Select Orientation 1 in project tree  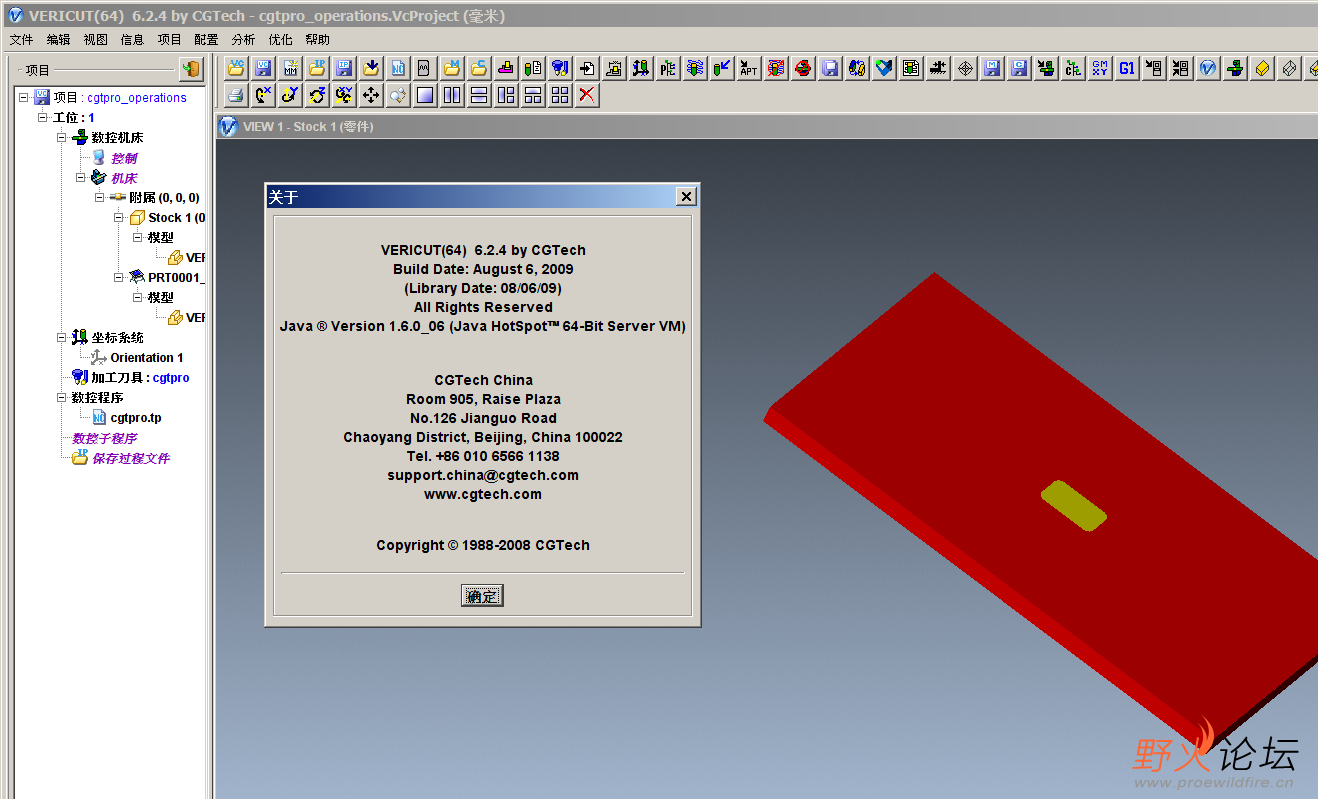click(147, 357)
